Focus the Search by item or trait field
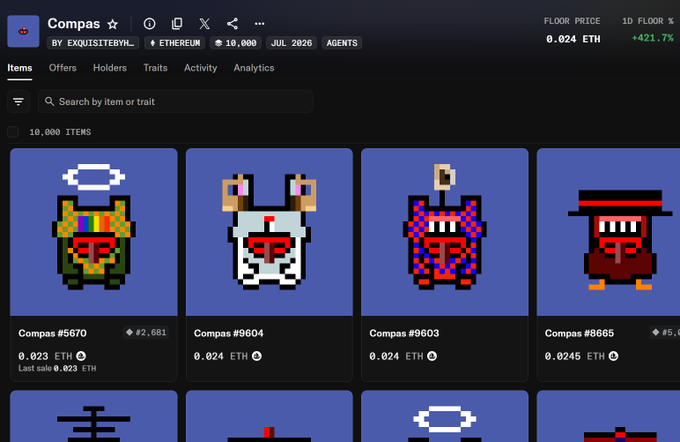Screen dimensions: 680x442 point(176,101)
